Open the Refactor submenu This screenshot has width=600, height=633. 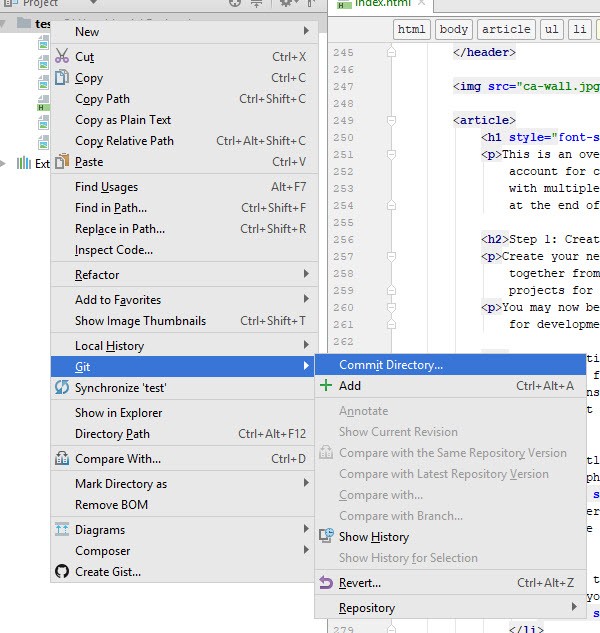tap(190, 275)
